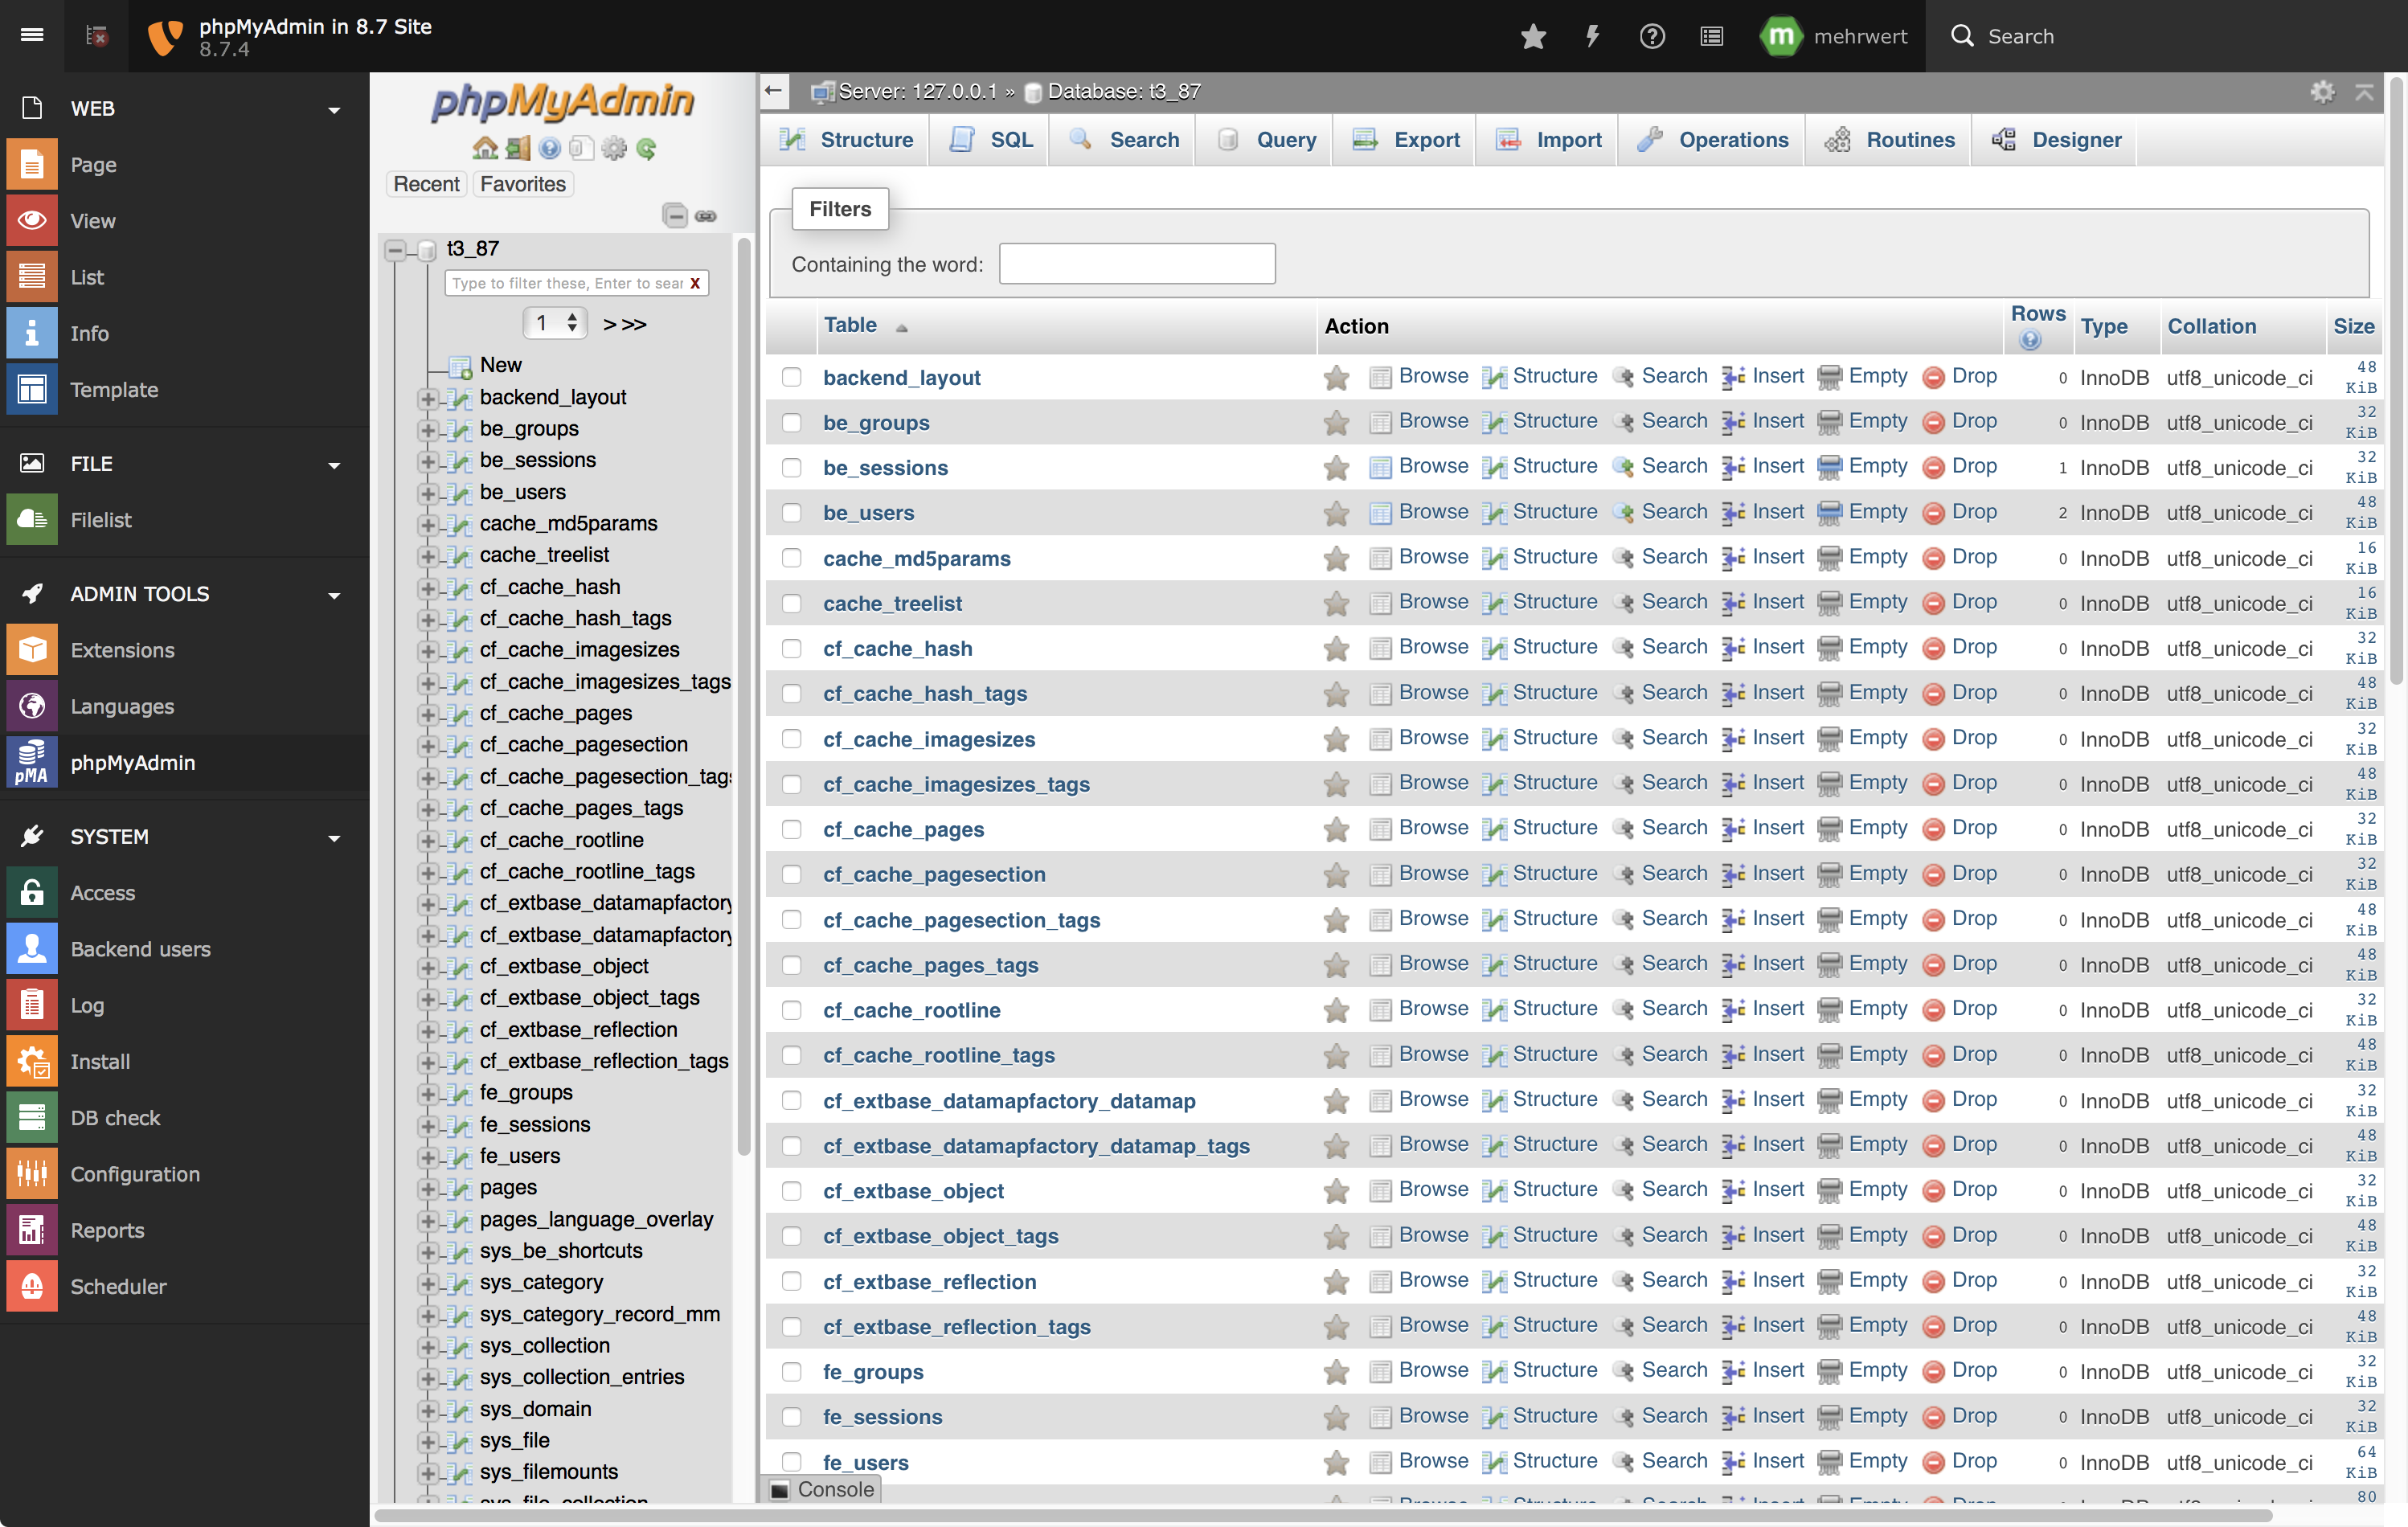Click the phpMyAdmin home icon
Image resolution: width=2408 pixels, height=1527 pixels.
point(485,149)
